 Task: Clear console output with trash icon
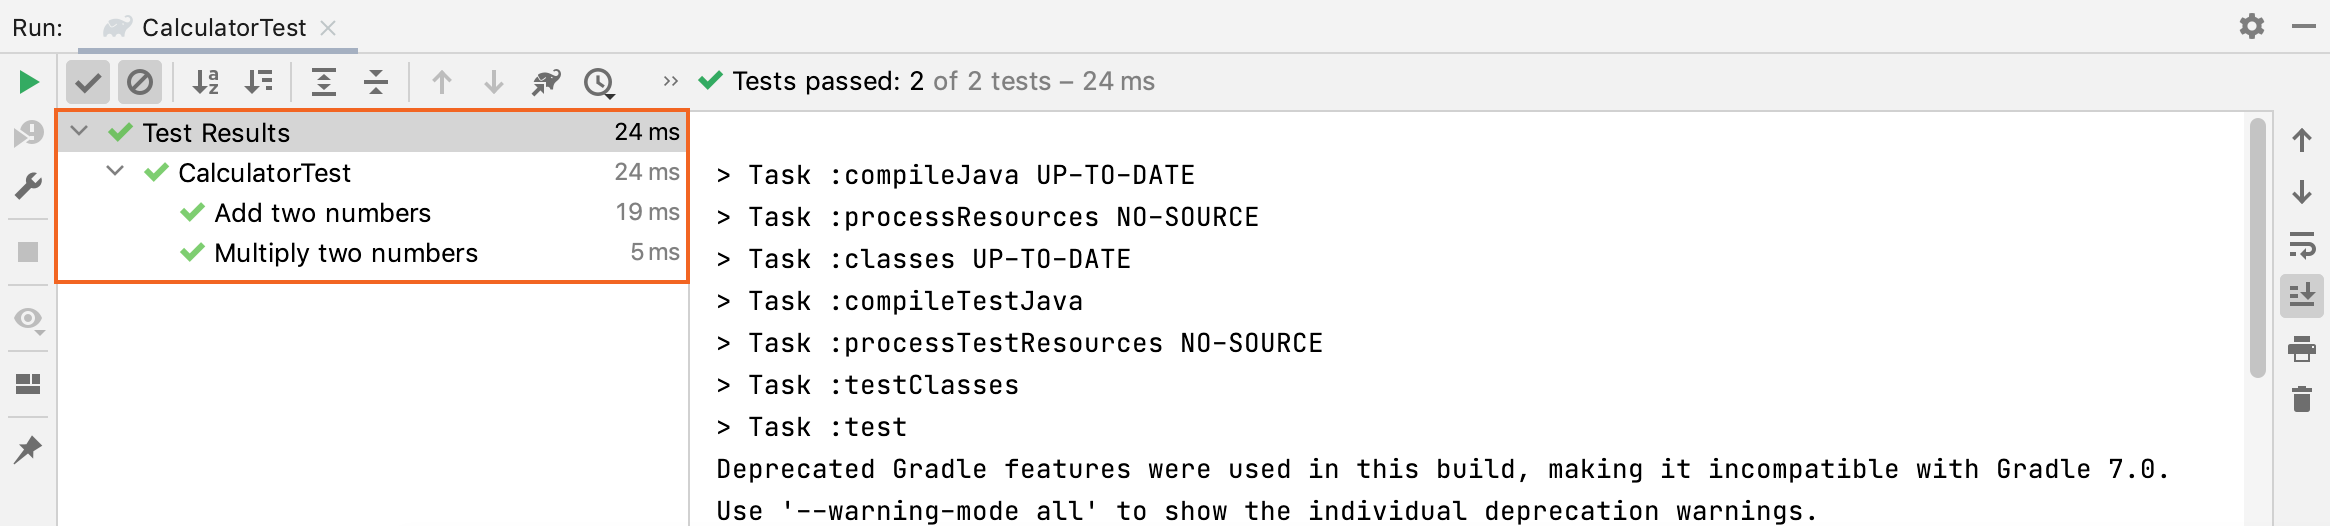point(2302,399)
